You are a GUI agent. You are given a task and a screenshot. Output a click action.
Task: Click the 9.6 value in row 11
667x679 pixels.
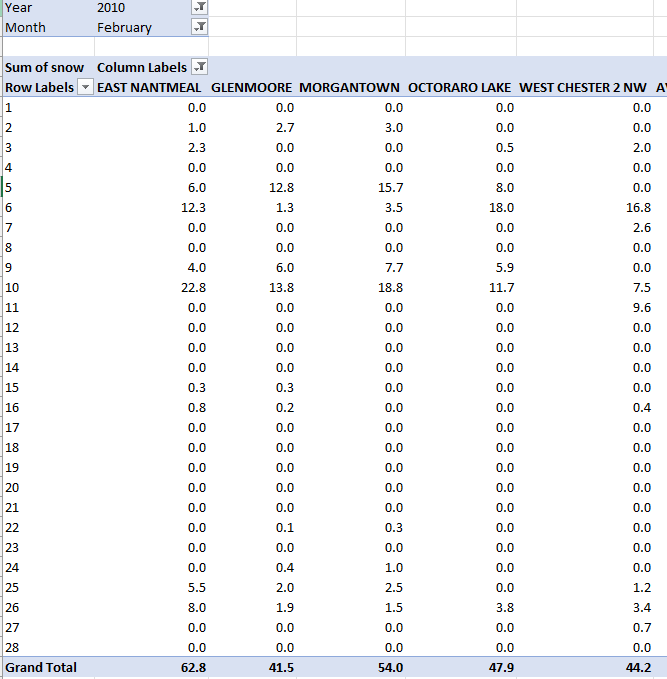[x=640, y=307]
